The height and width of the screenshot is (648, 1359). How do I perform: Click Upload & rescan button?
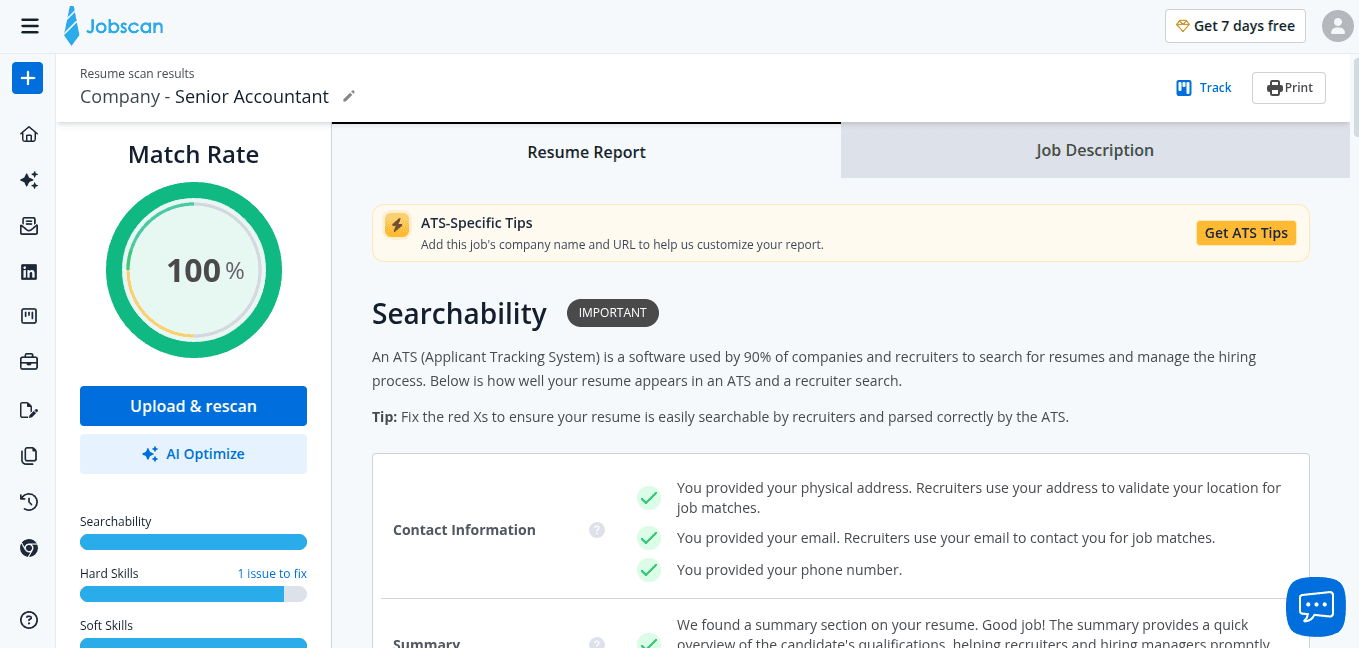pos(193,406)
